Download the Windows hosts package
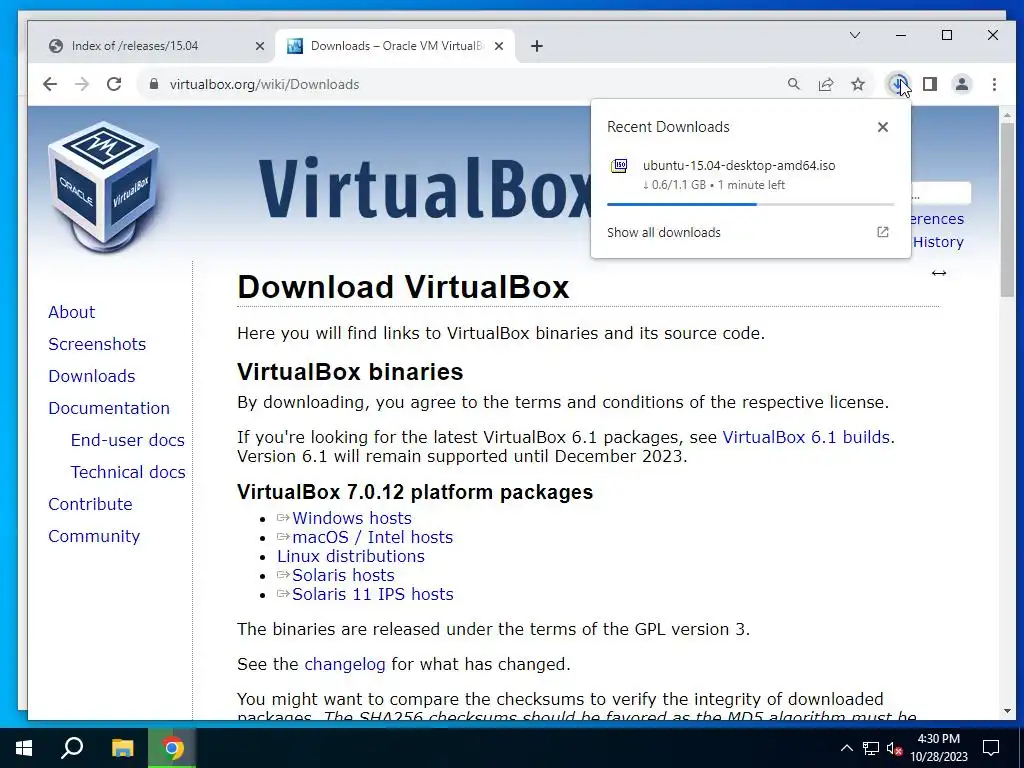 pos(352,518)
